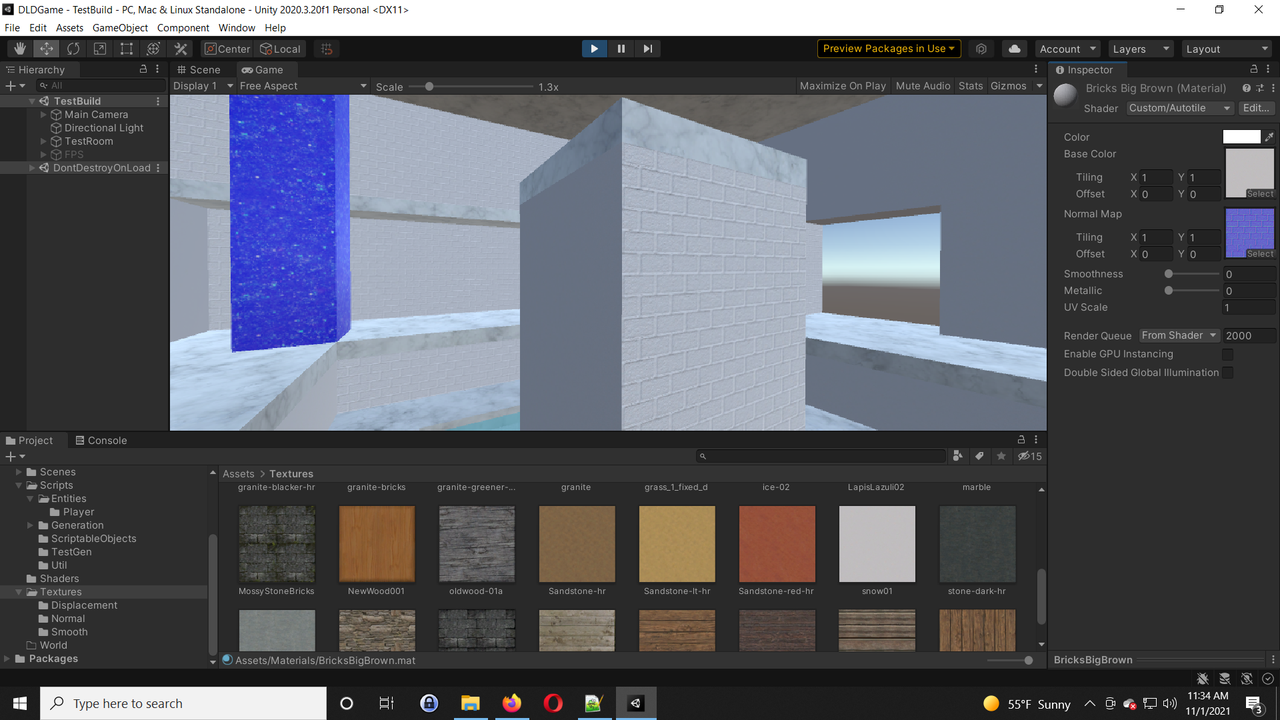The height and width of the screenshot is (720, 1280).
Task: Step to the next frame
Action: pos(647,48)
